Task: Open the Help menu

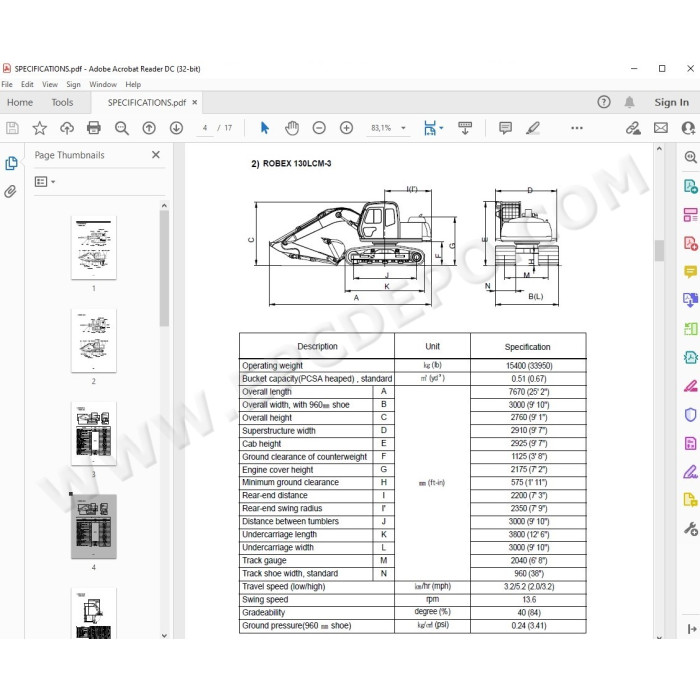Action: 133,84
